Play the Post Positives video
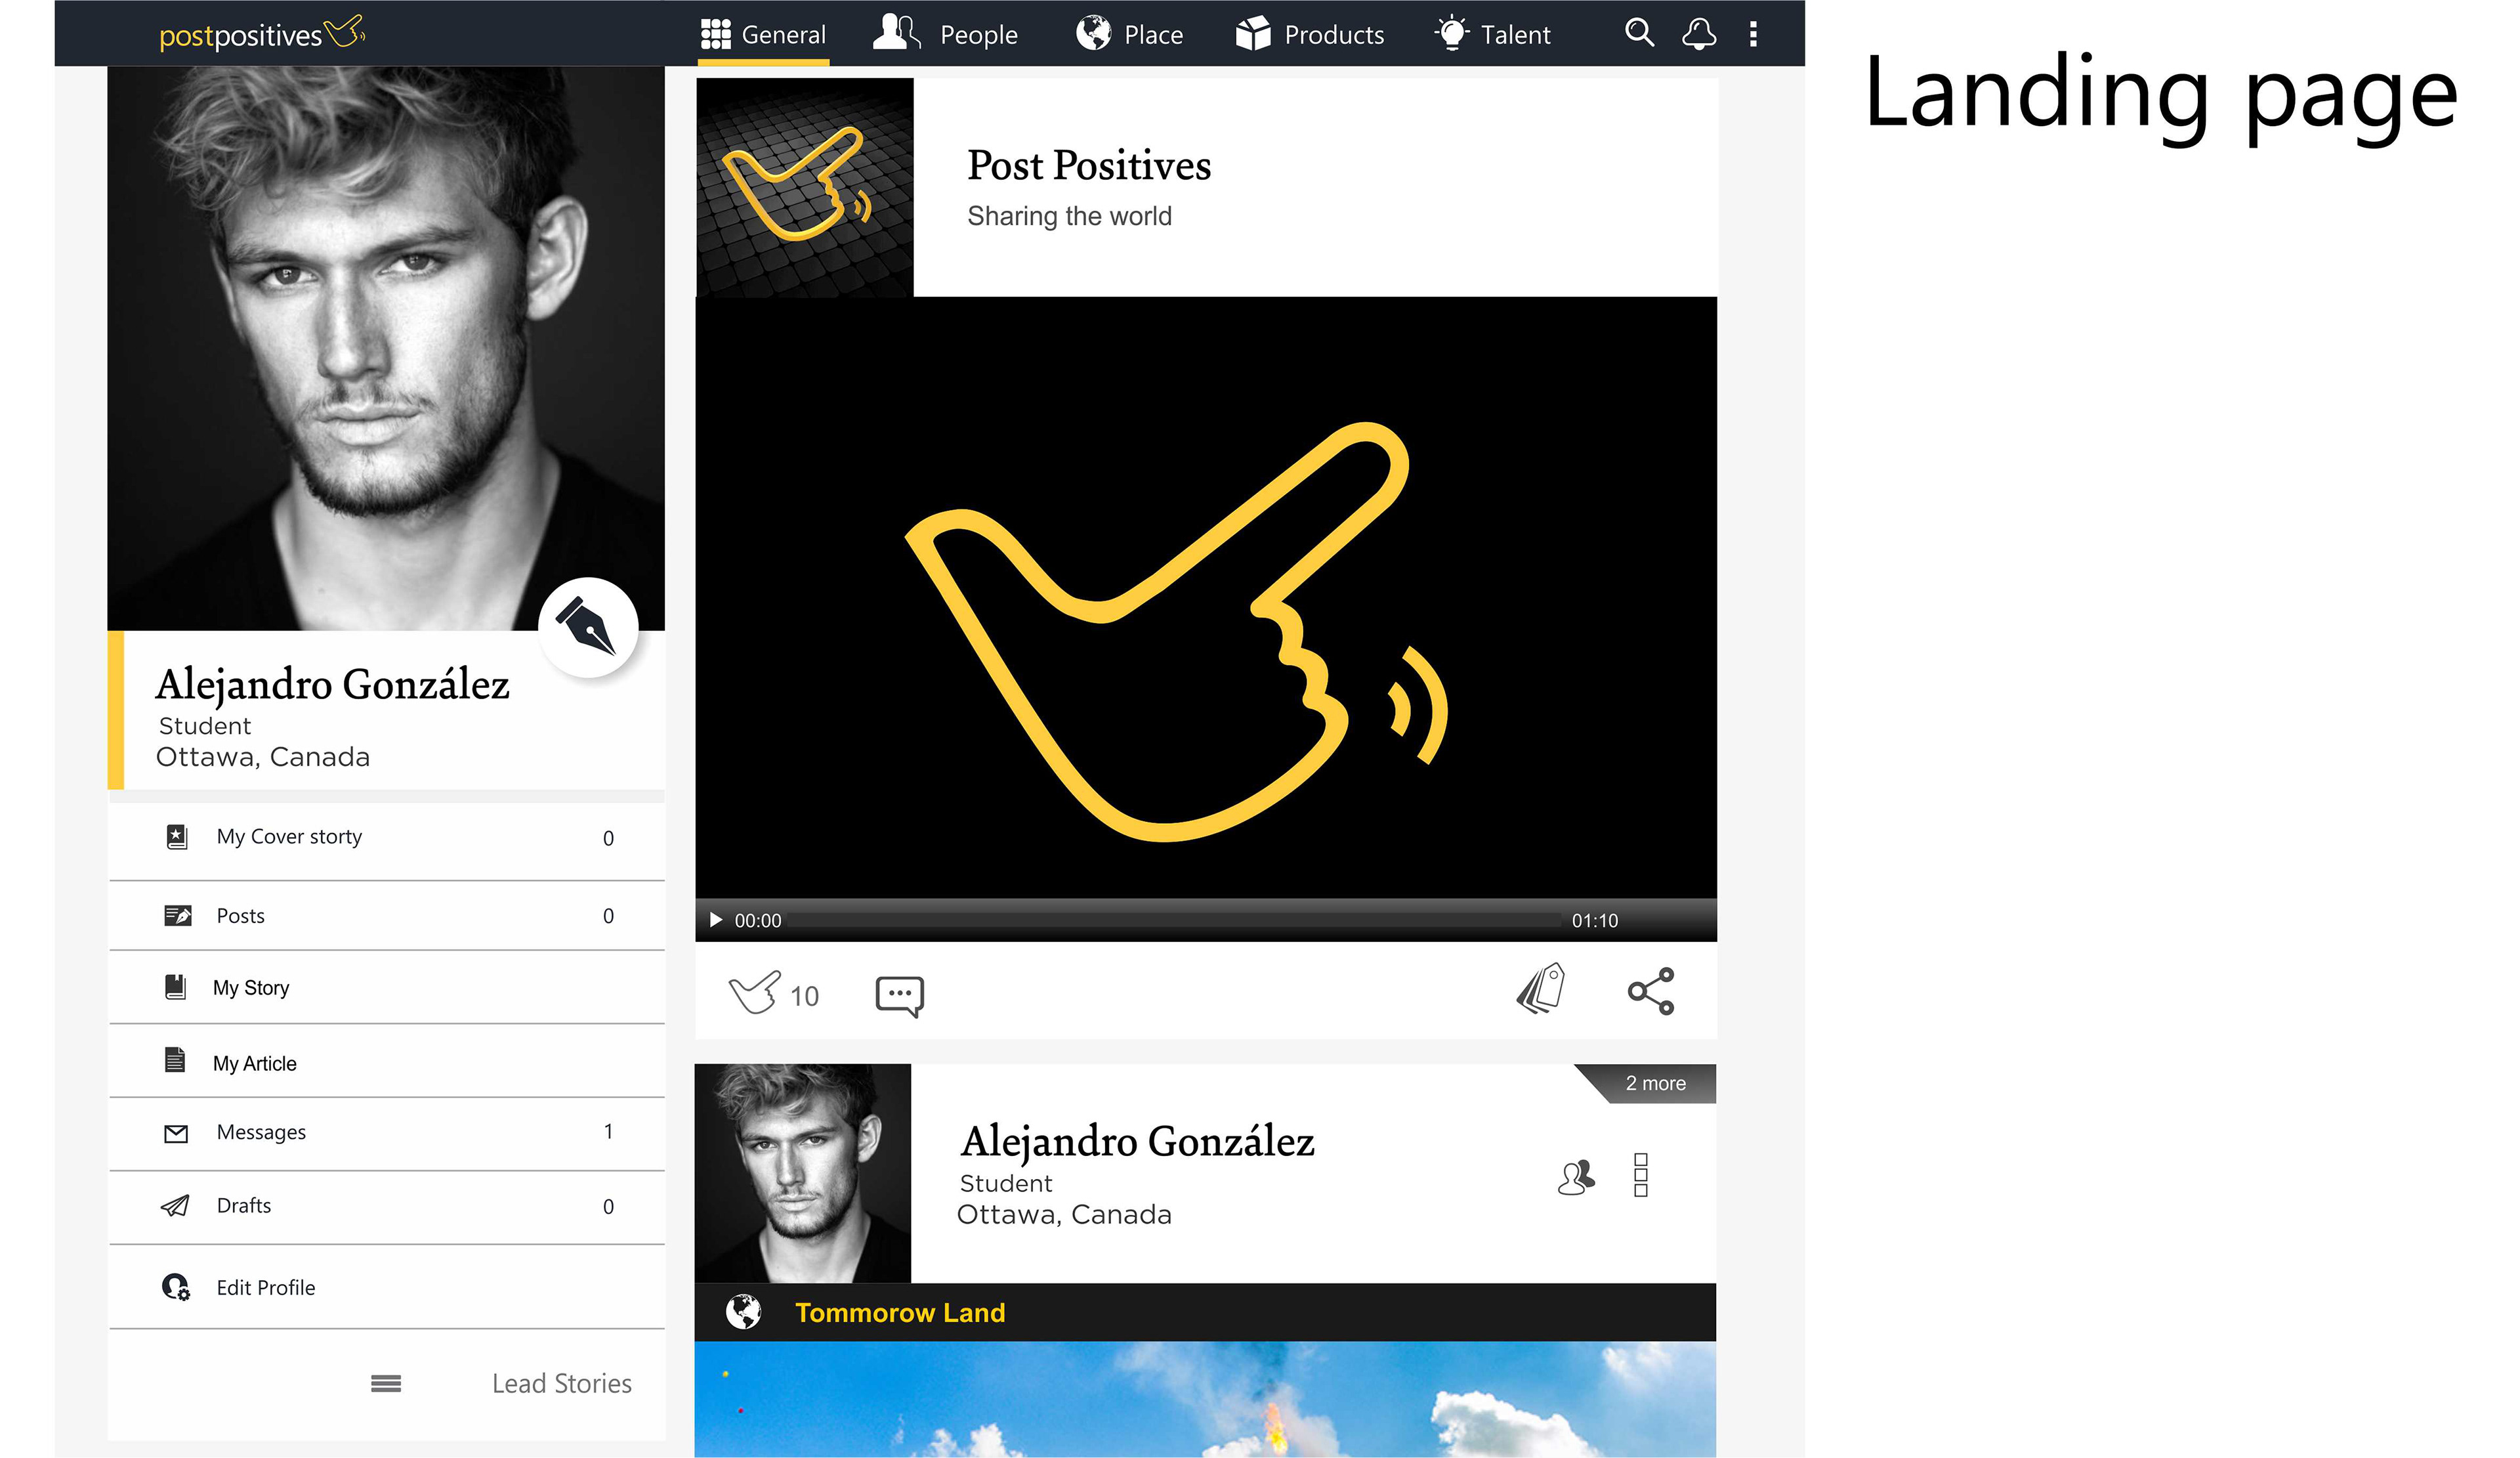 [x=715, y=920]
